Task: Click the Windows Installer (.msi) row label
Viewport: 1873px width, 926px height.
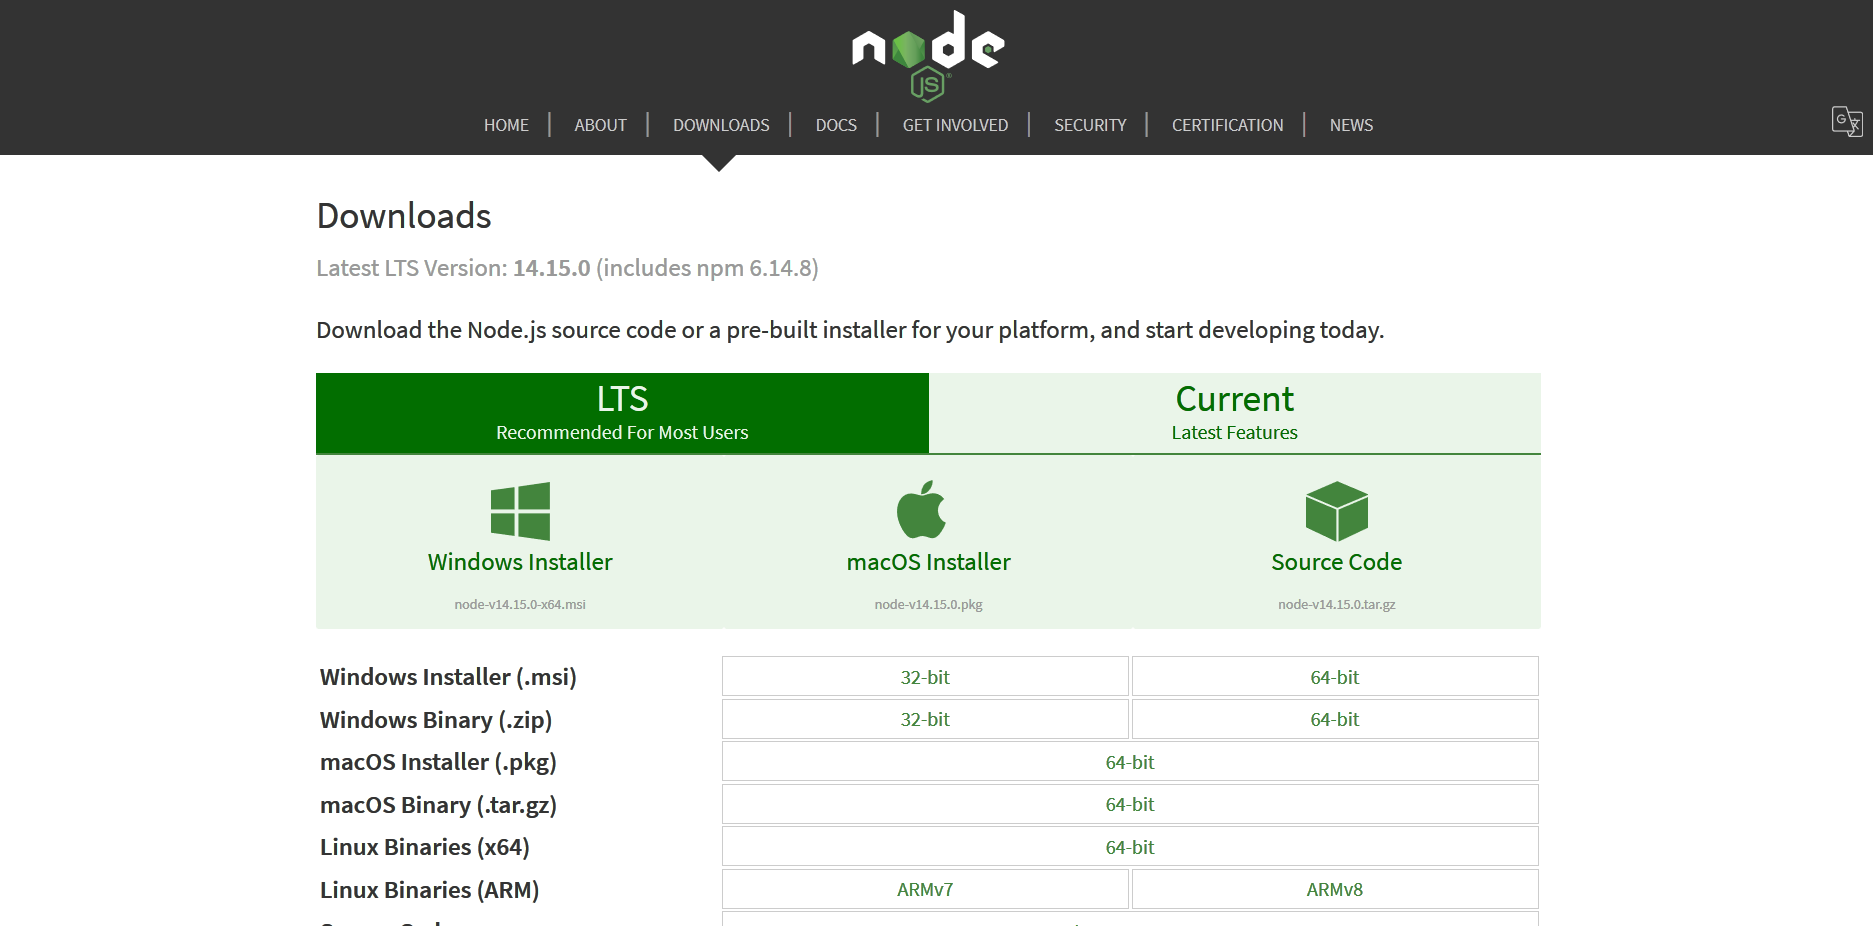Action: [x=448, y=677]
